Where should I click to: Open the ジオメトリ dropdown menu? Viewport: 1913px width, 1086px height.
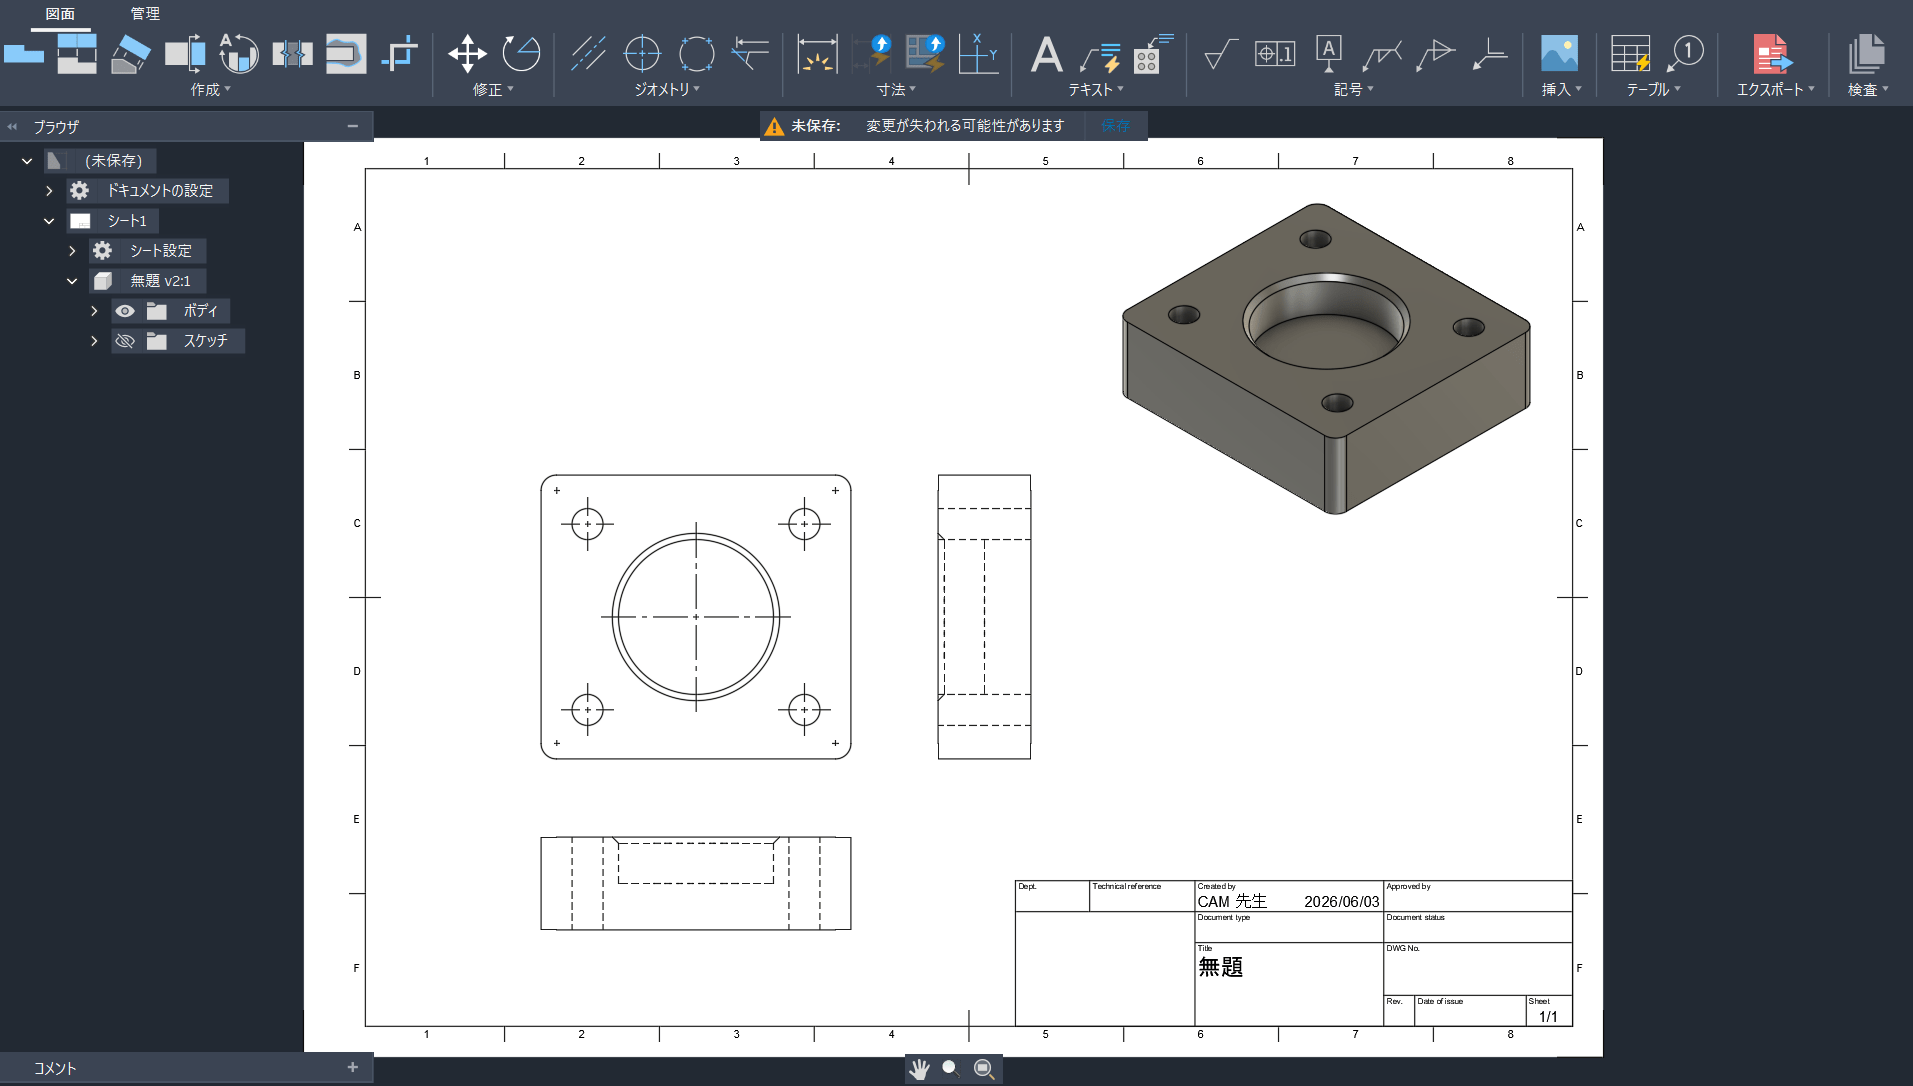667,89
